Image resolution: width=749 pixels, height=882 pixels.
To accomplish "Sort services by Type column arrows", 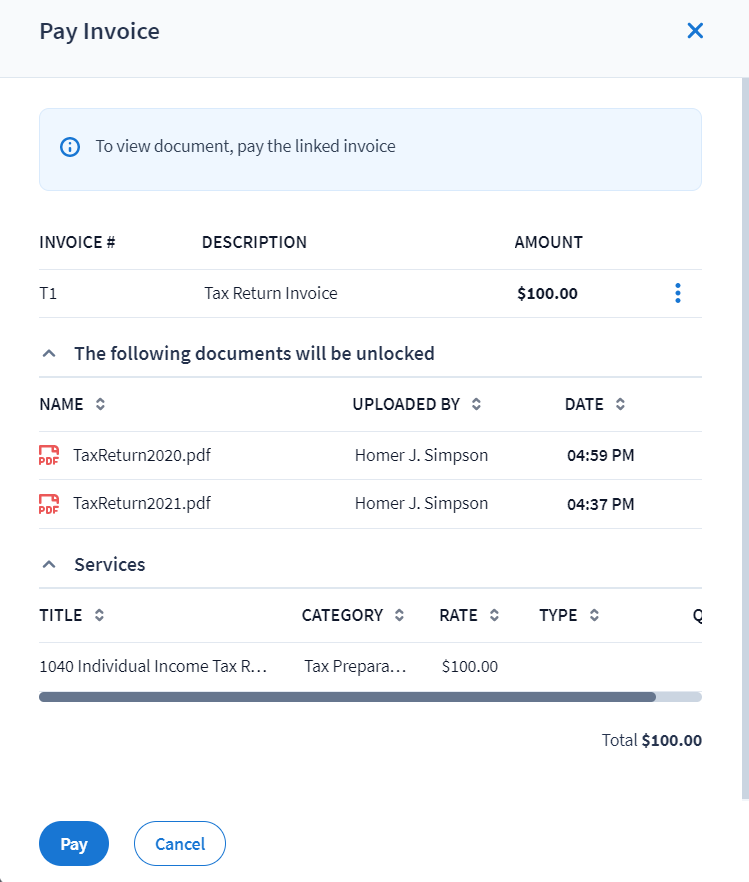I will coord(594,616).
